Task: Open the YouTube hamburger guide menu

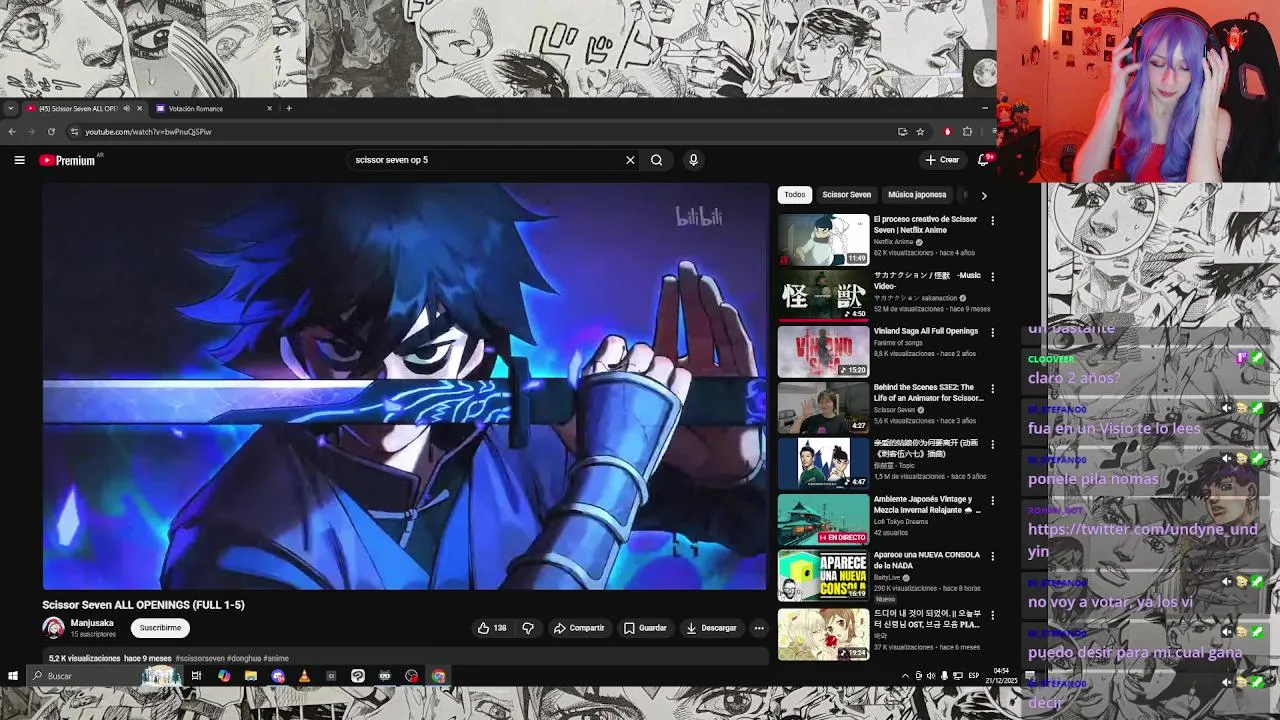Action: [x=19, y=160]
